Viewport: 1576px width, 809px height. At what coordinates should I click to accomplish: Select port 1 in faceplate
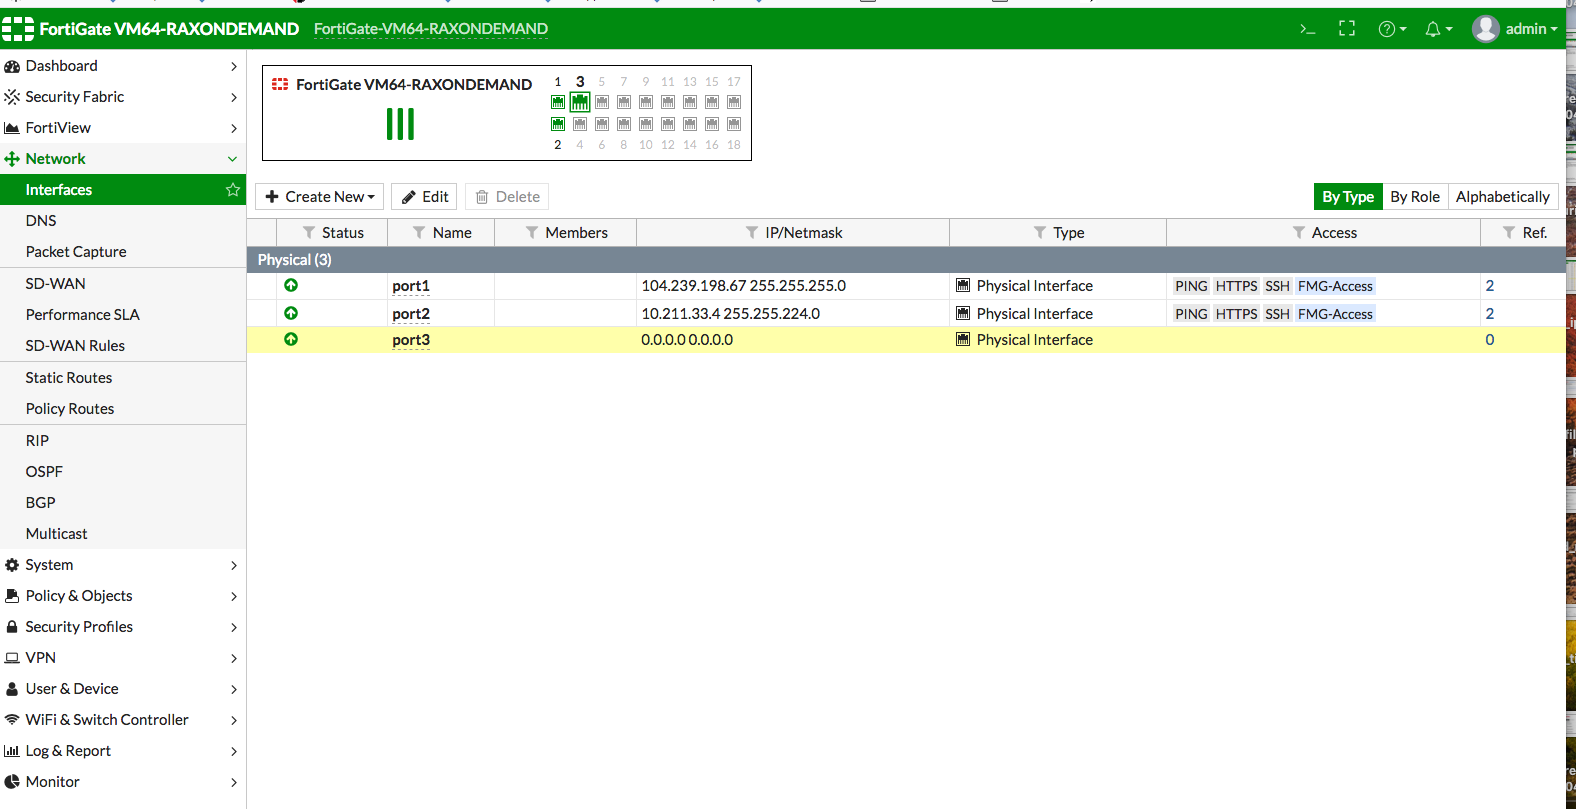coord(558,102)
